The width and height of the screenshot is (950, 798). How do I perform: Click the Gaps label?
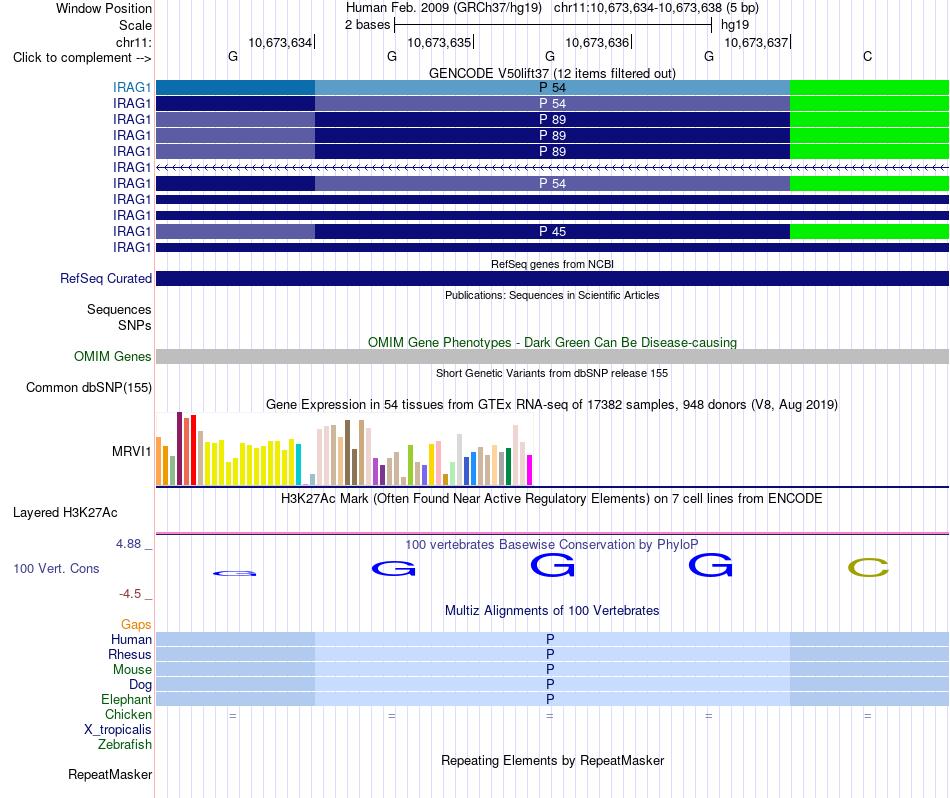tap(136, 624)
